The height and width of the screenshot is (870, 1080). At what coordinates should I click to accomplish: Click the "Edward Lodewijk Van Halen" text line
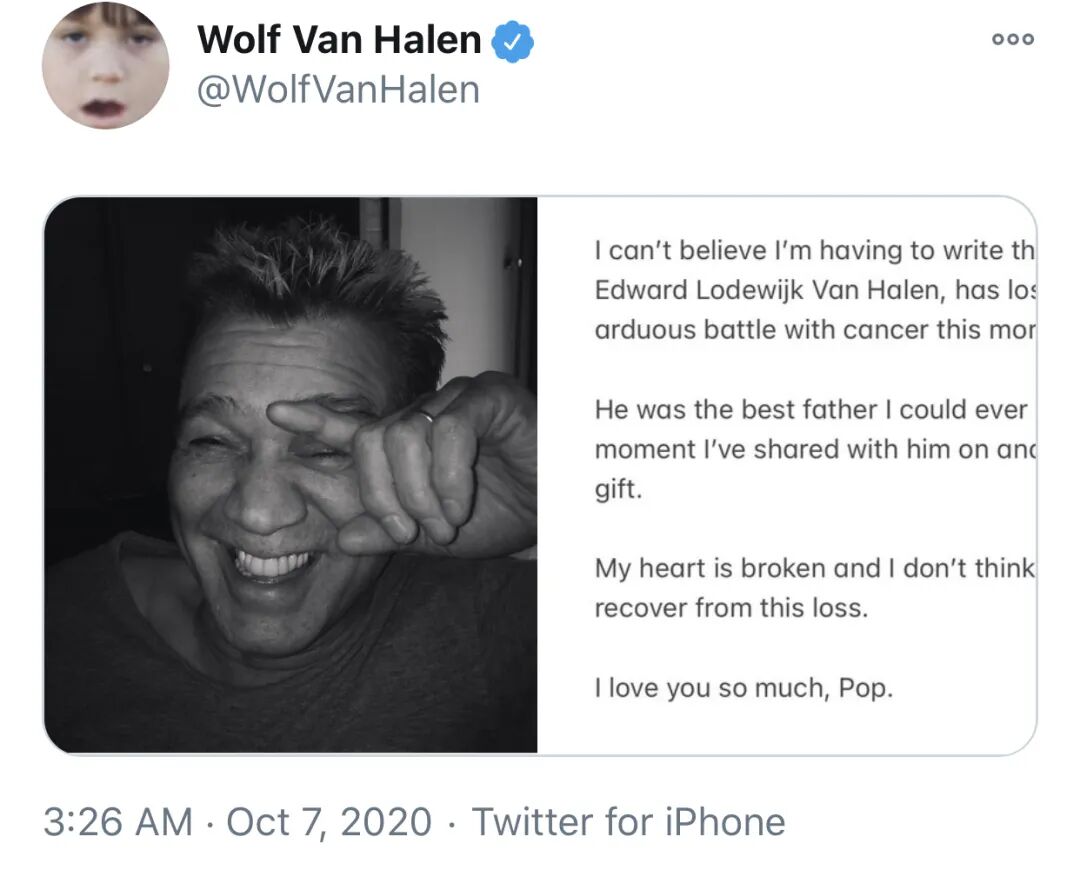coord(814,290)
